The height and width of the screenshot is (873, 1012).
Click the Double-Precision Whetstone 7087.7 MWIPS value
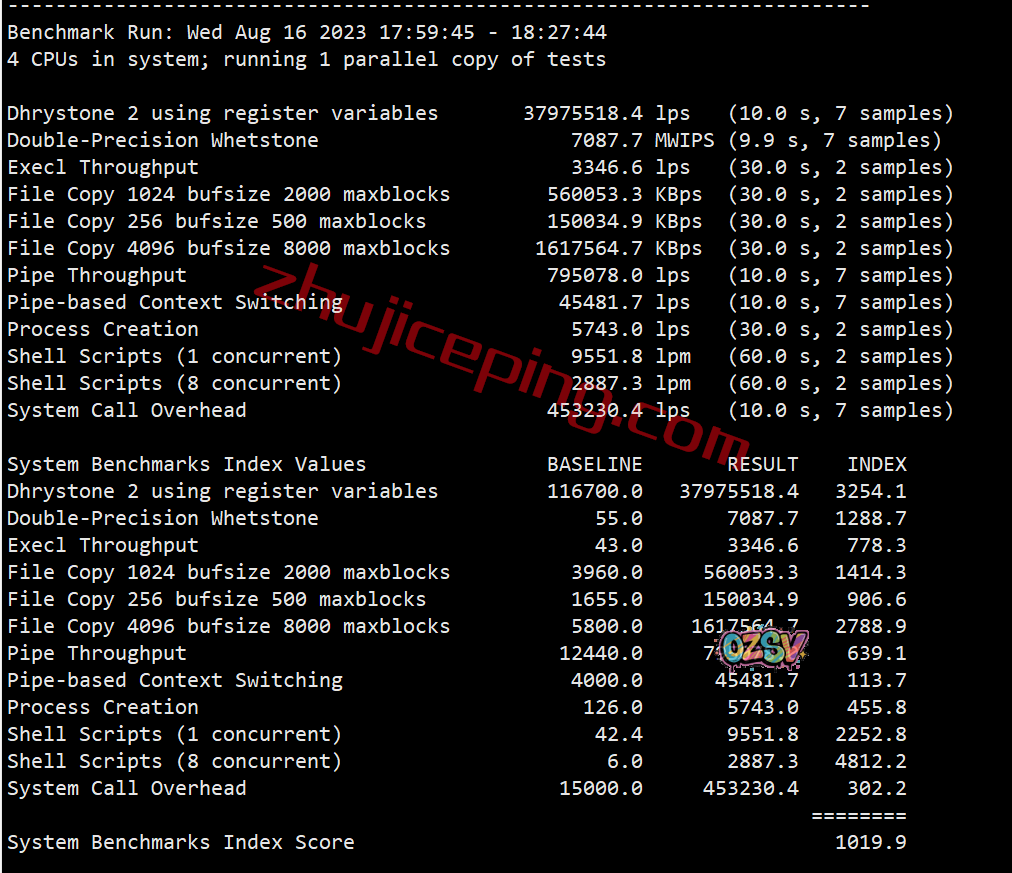click(x=642, y=141)
